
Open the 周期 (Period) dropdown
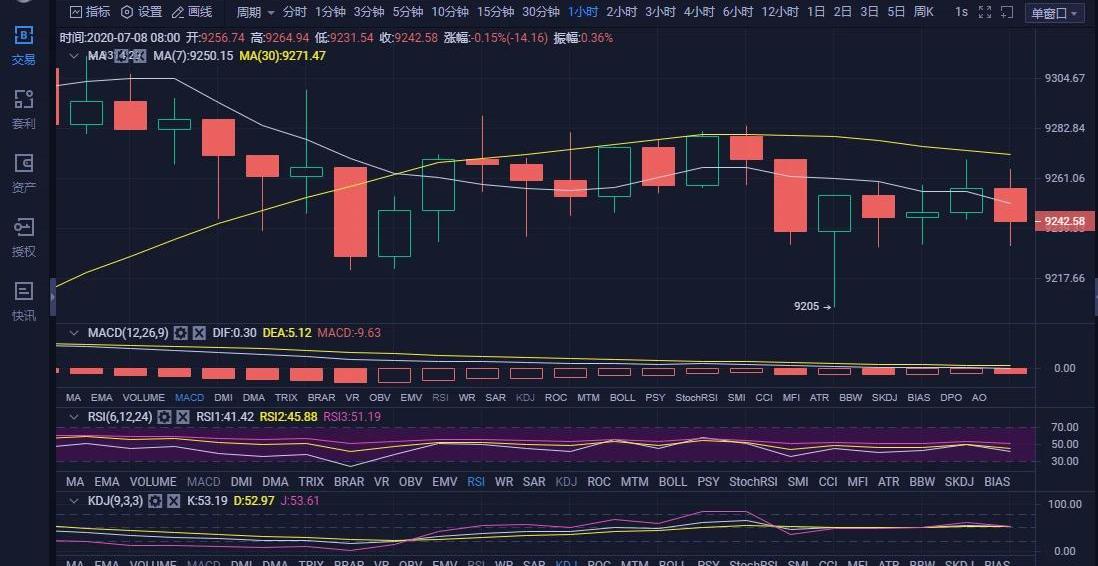point(254,12)
